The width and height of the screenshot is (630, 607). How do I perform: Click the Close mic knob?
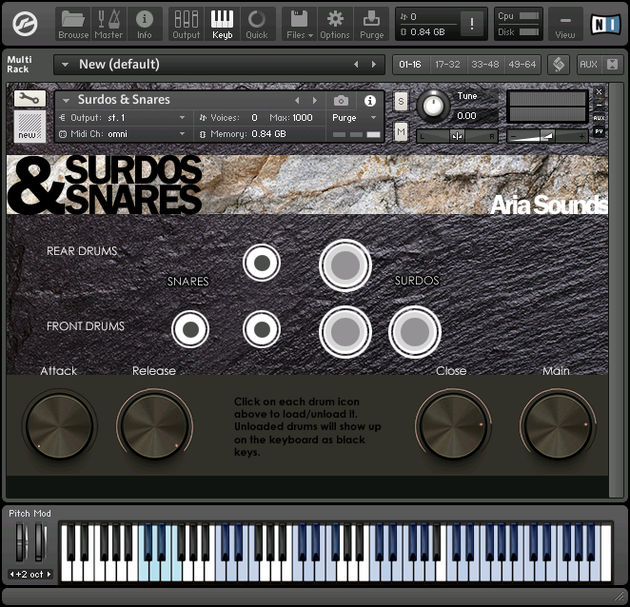point(453,426)
